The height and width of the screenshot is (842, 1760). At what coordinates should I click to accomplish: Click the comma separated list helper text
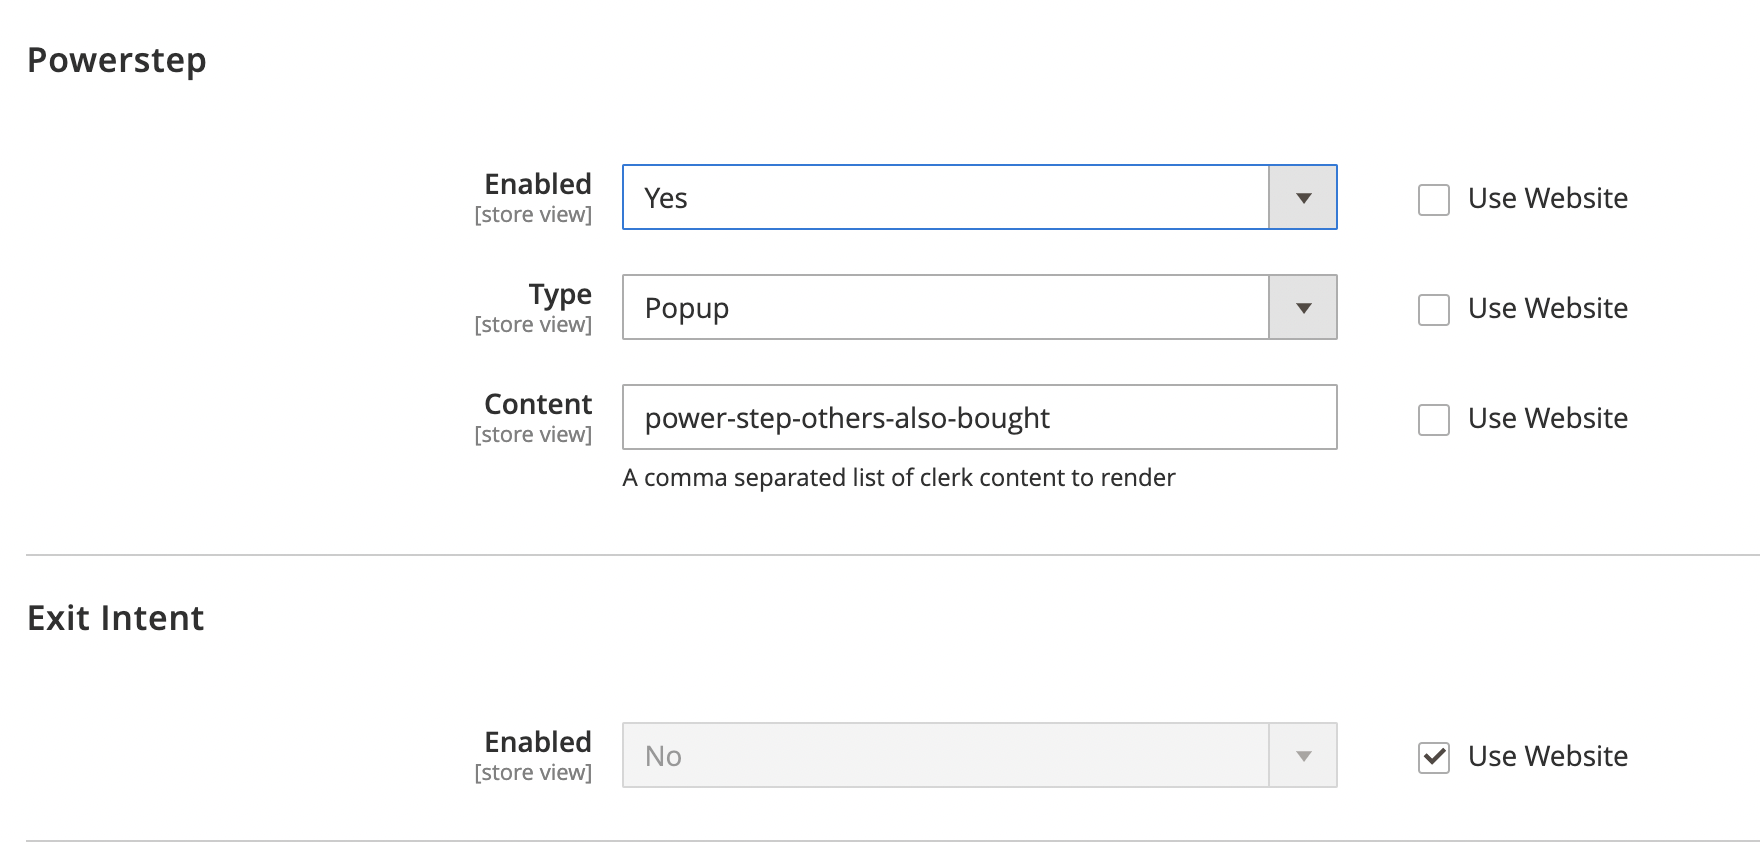coord(898,478)
